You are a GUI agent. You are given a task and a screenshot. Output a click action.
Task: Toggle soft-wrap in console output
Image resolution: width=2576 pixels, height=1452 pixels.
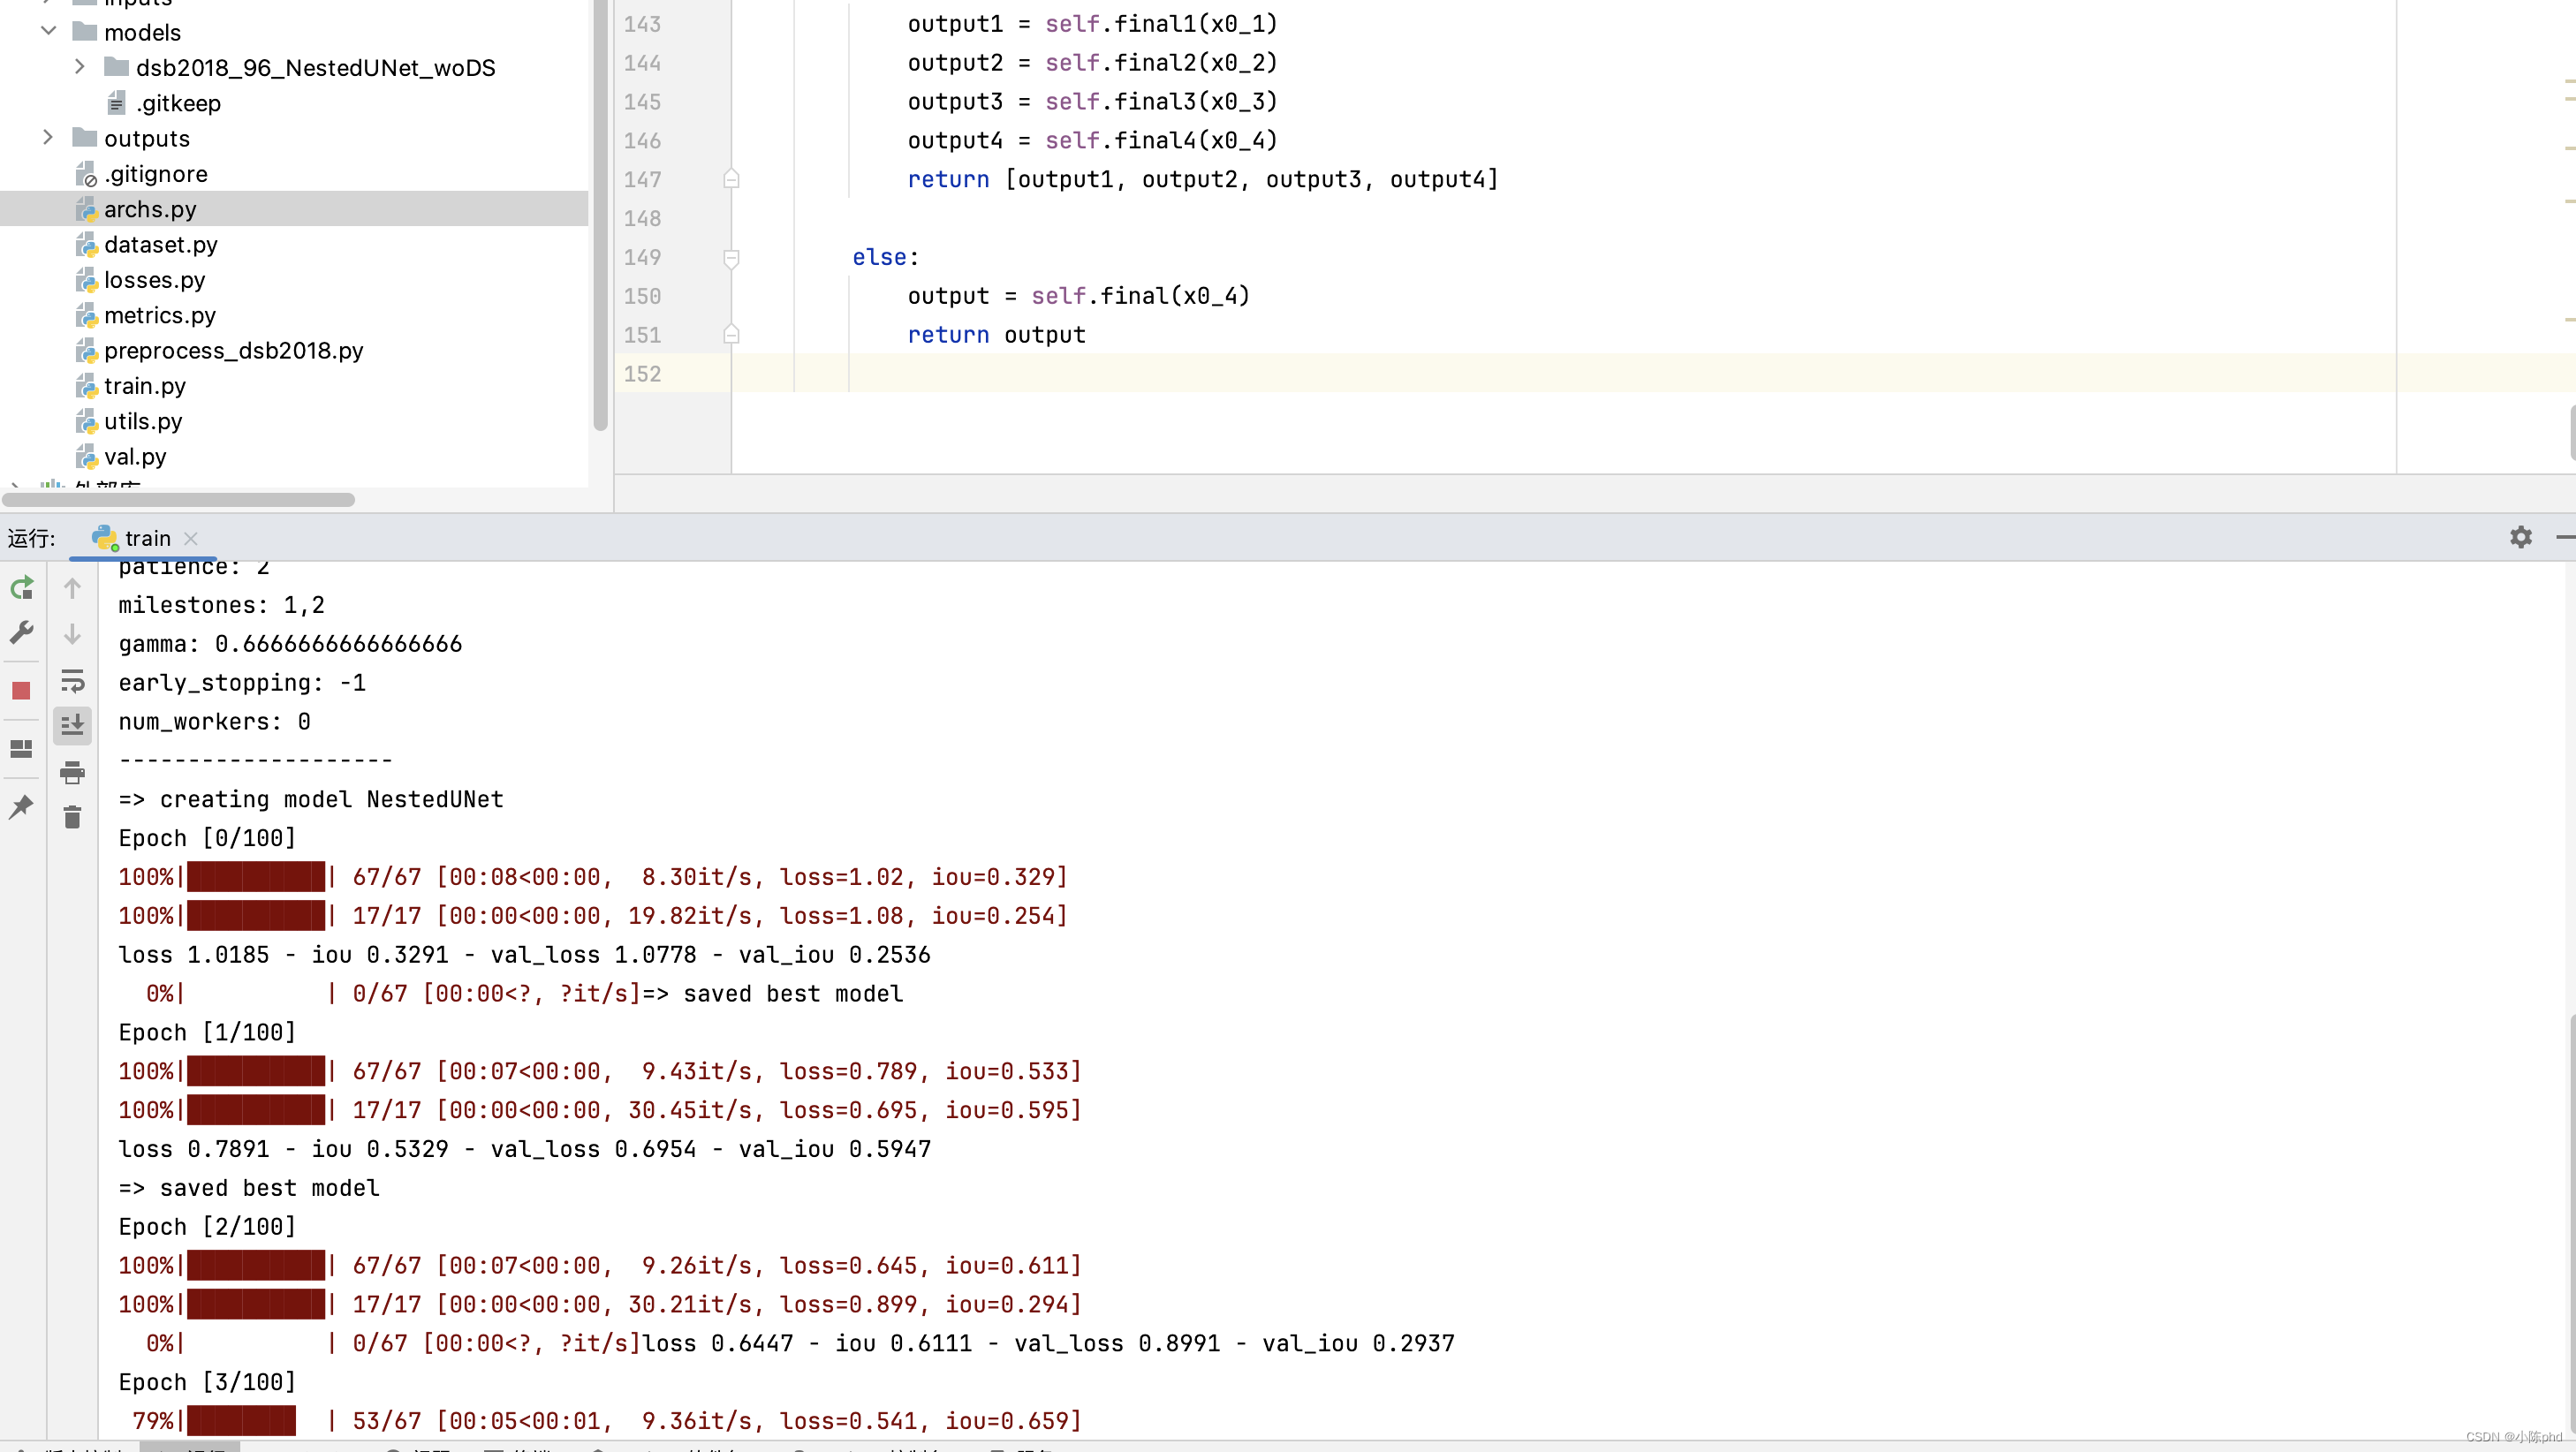pos(72,681)
